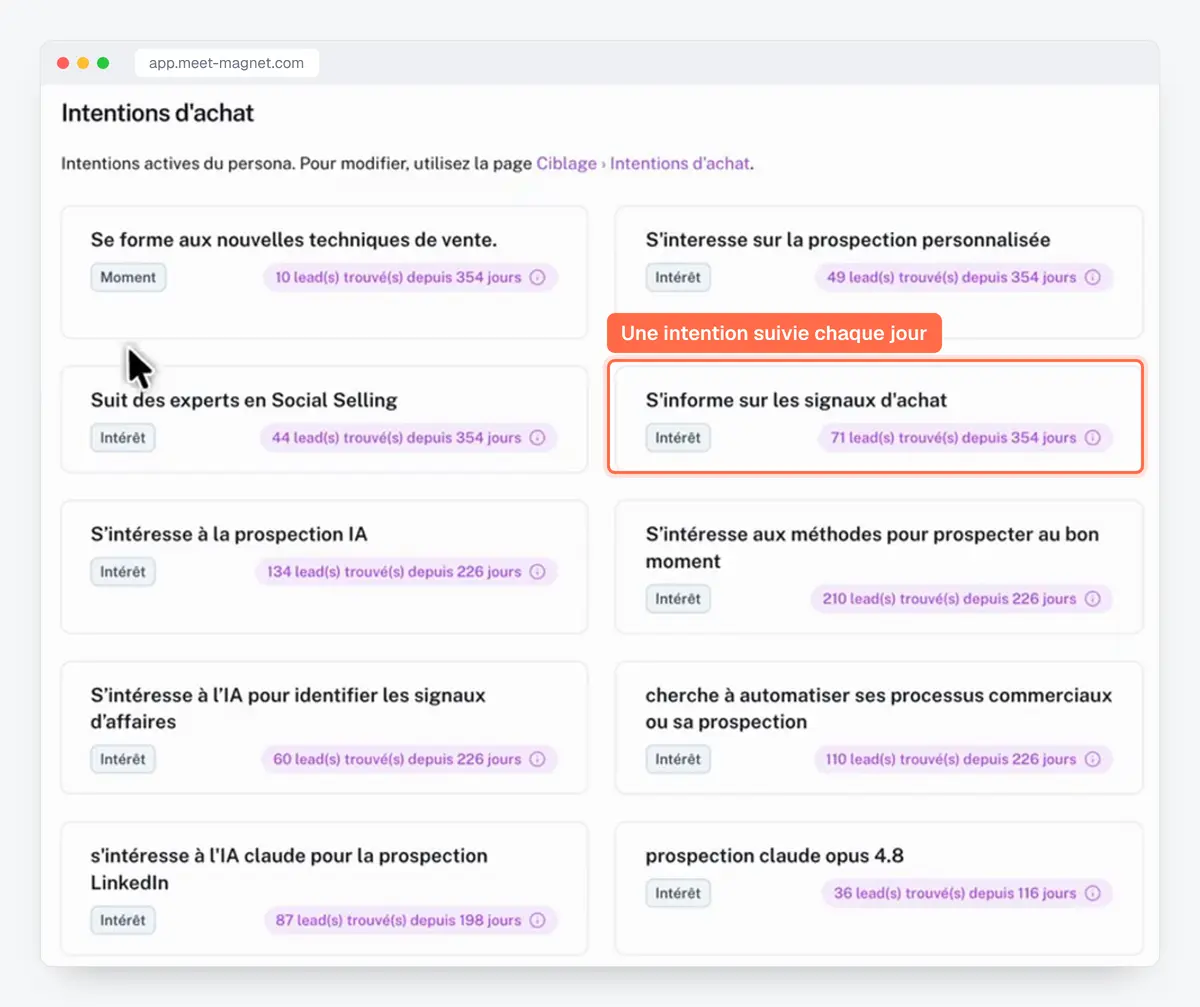Viewport: 1200px width, 1007px height.
Task: Click the '60 lead(s) trouvé(s) depuis 226 jours' badge
Action: pos(409,759)
